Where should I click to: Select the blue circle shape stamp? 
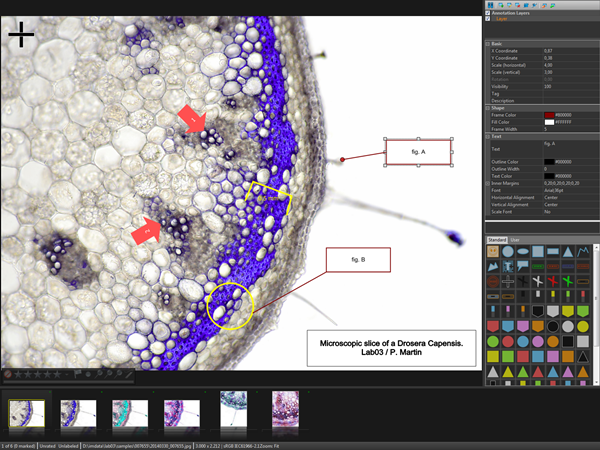[x=510, y=252]
